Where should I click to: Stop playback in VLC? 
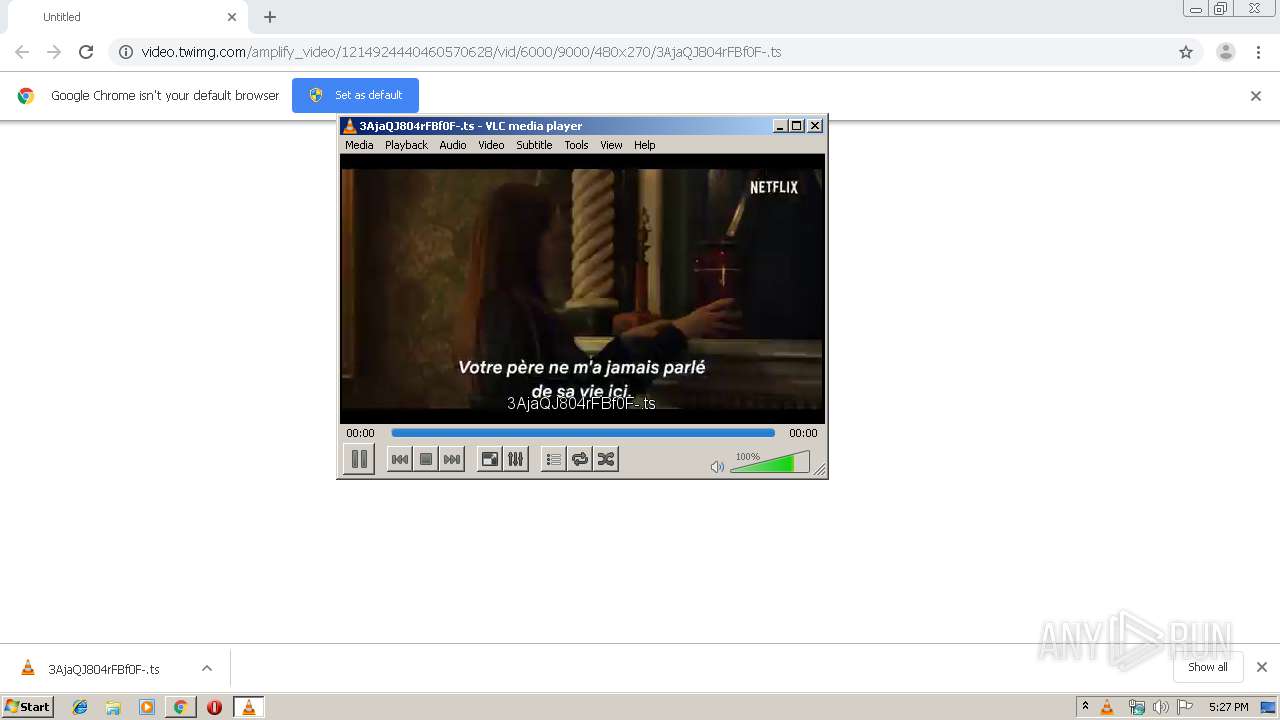426,459
